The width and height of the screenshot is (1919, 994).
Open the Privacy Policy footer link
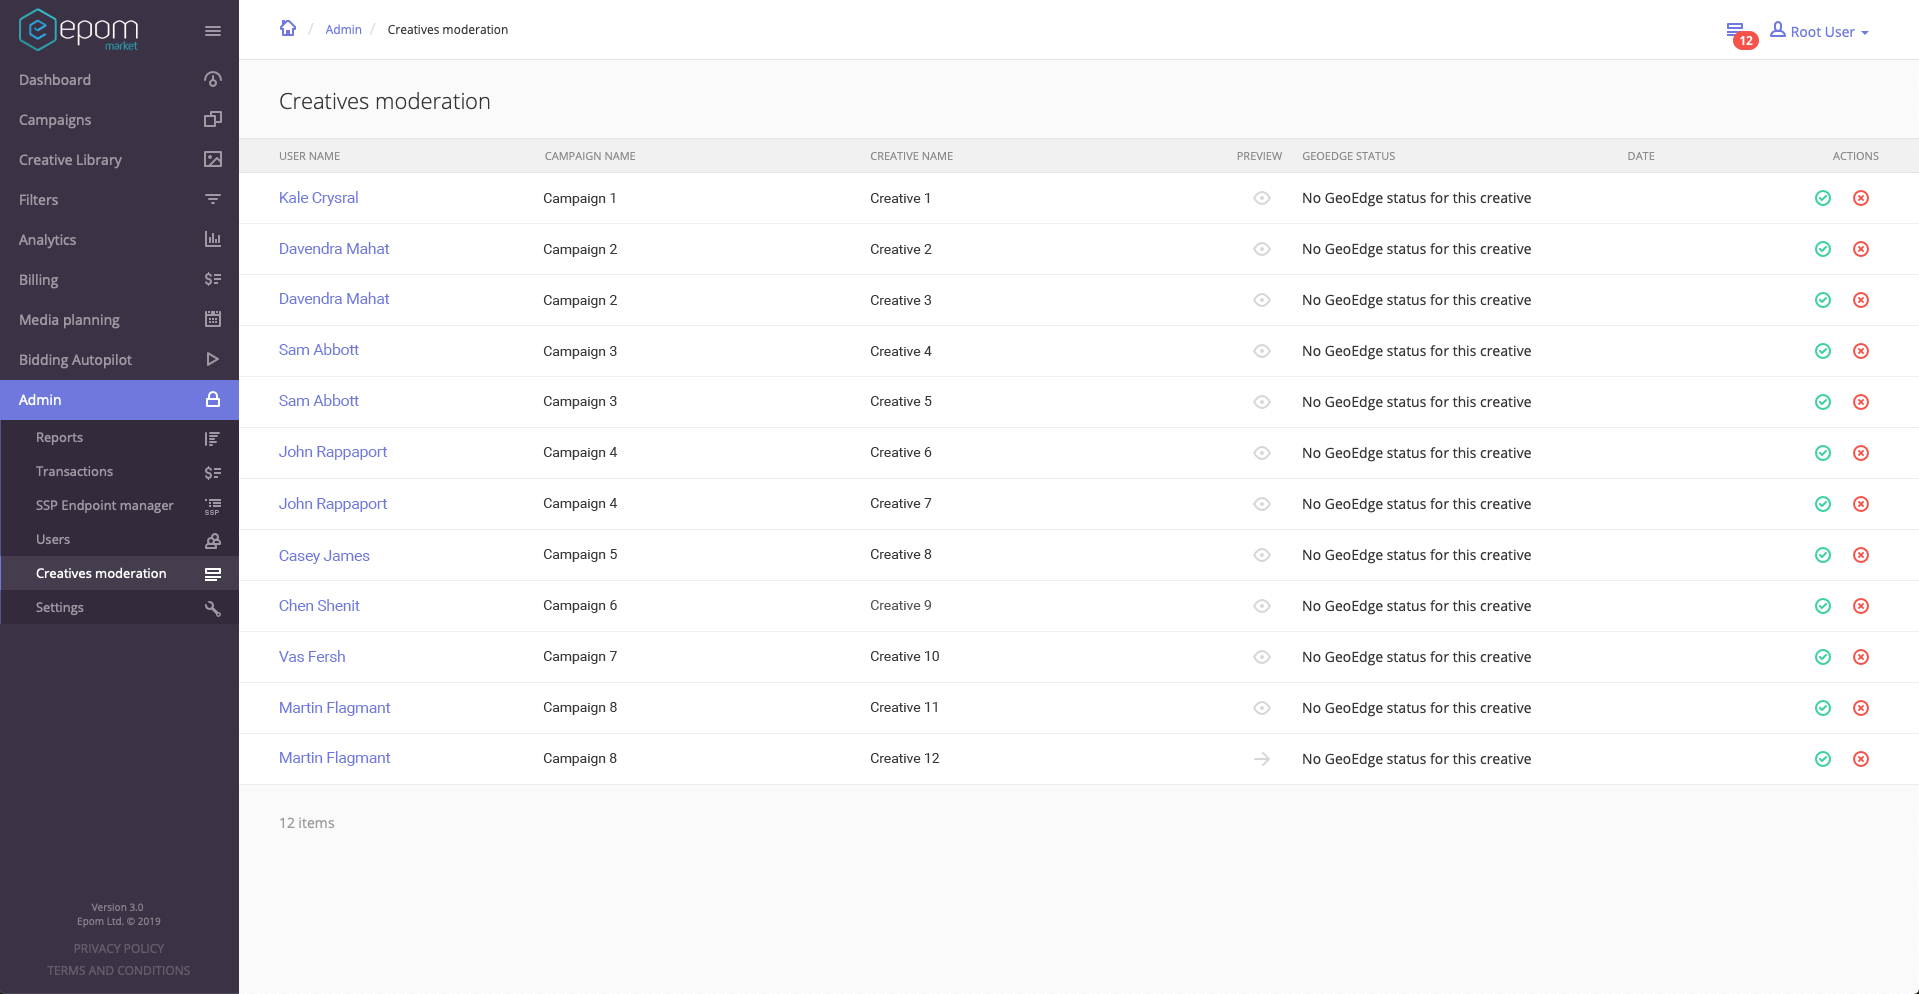118,949
